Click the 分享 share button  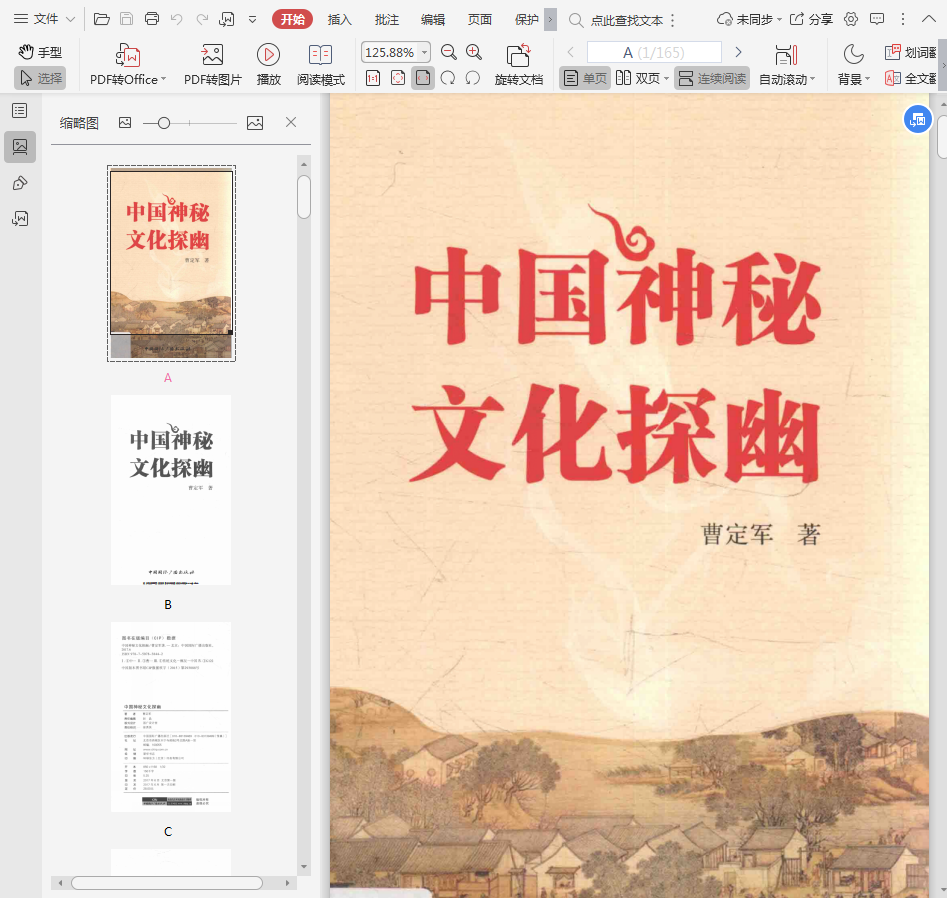click(811, 19)
